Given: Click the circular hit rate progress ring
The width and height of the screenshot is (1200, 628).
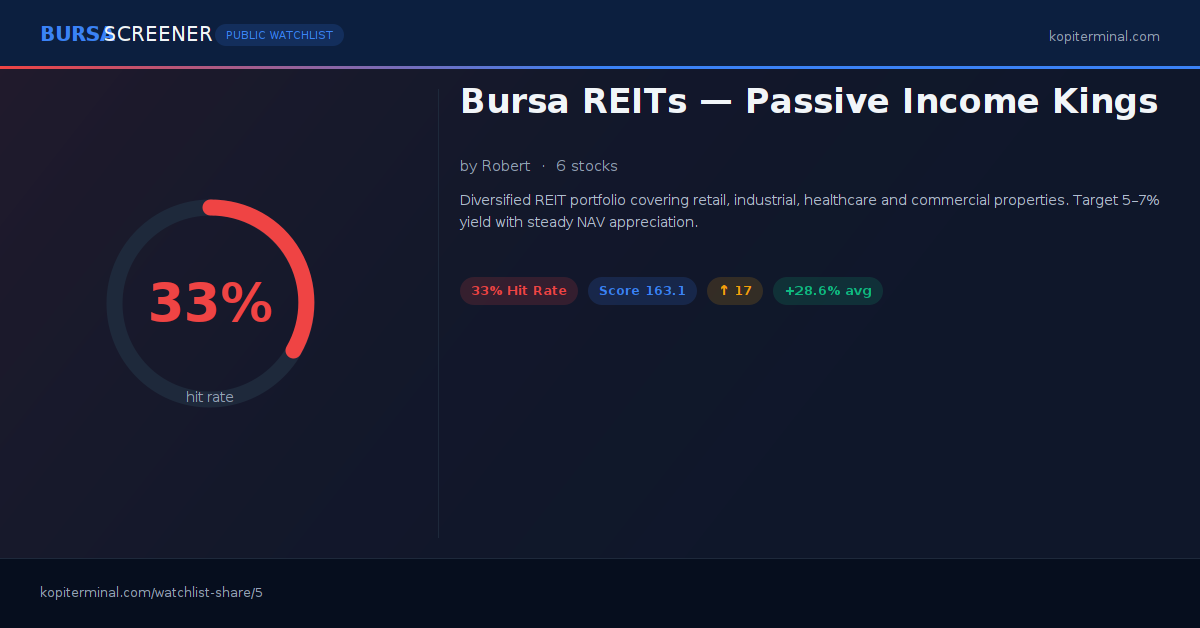Looking at the screenshot, I should pyautogui.click(x=210, y=303).
